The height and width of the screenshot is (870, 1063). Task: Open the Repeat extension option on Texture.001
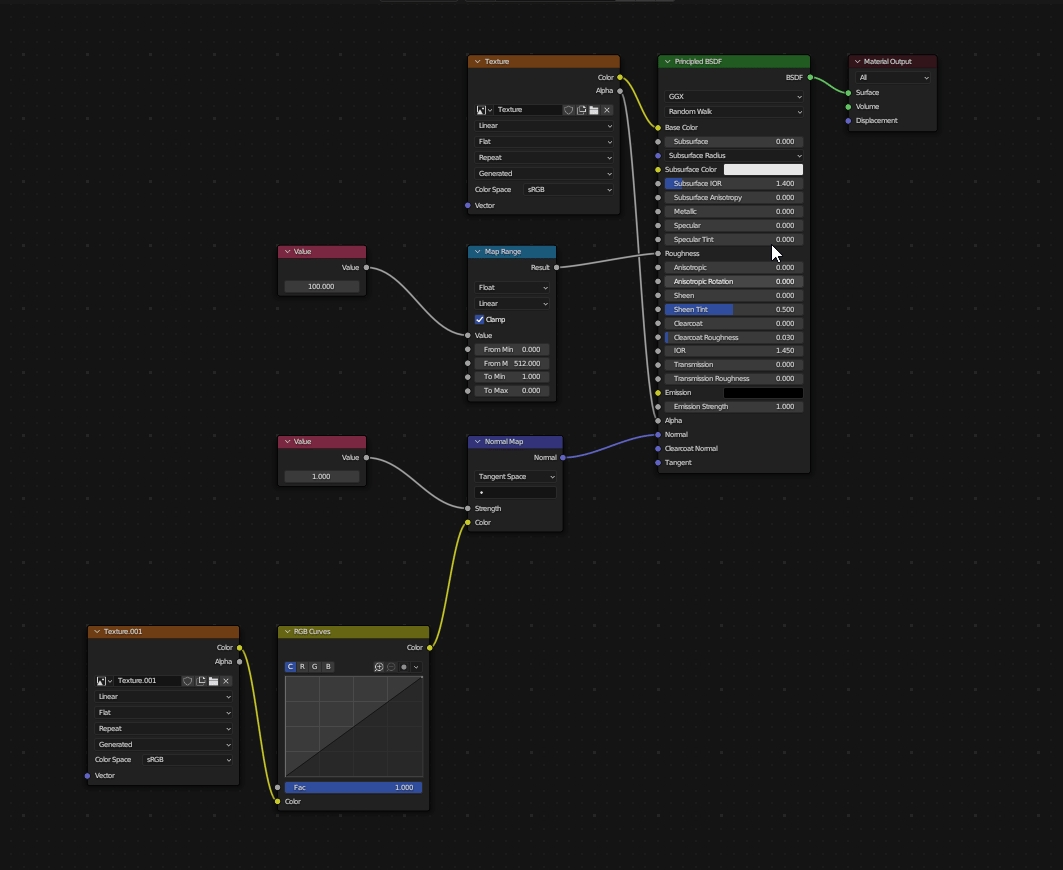click(164, 729)
